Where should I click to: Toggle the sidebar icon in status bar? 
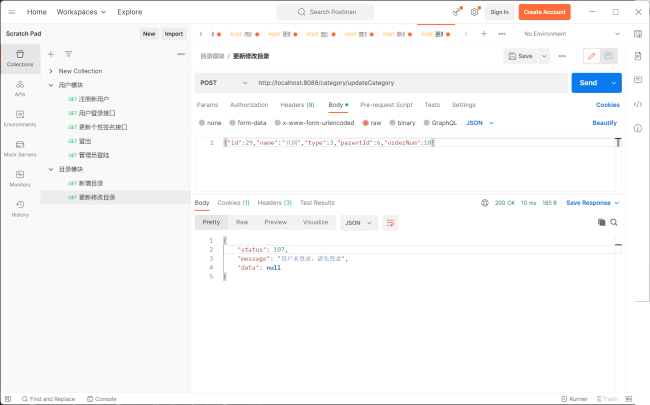point(8,399)
